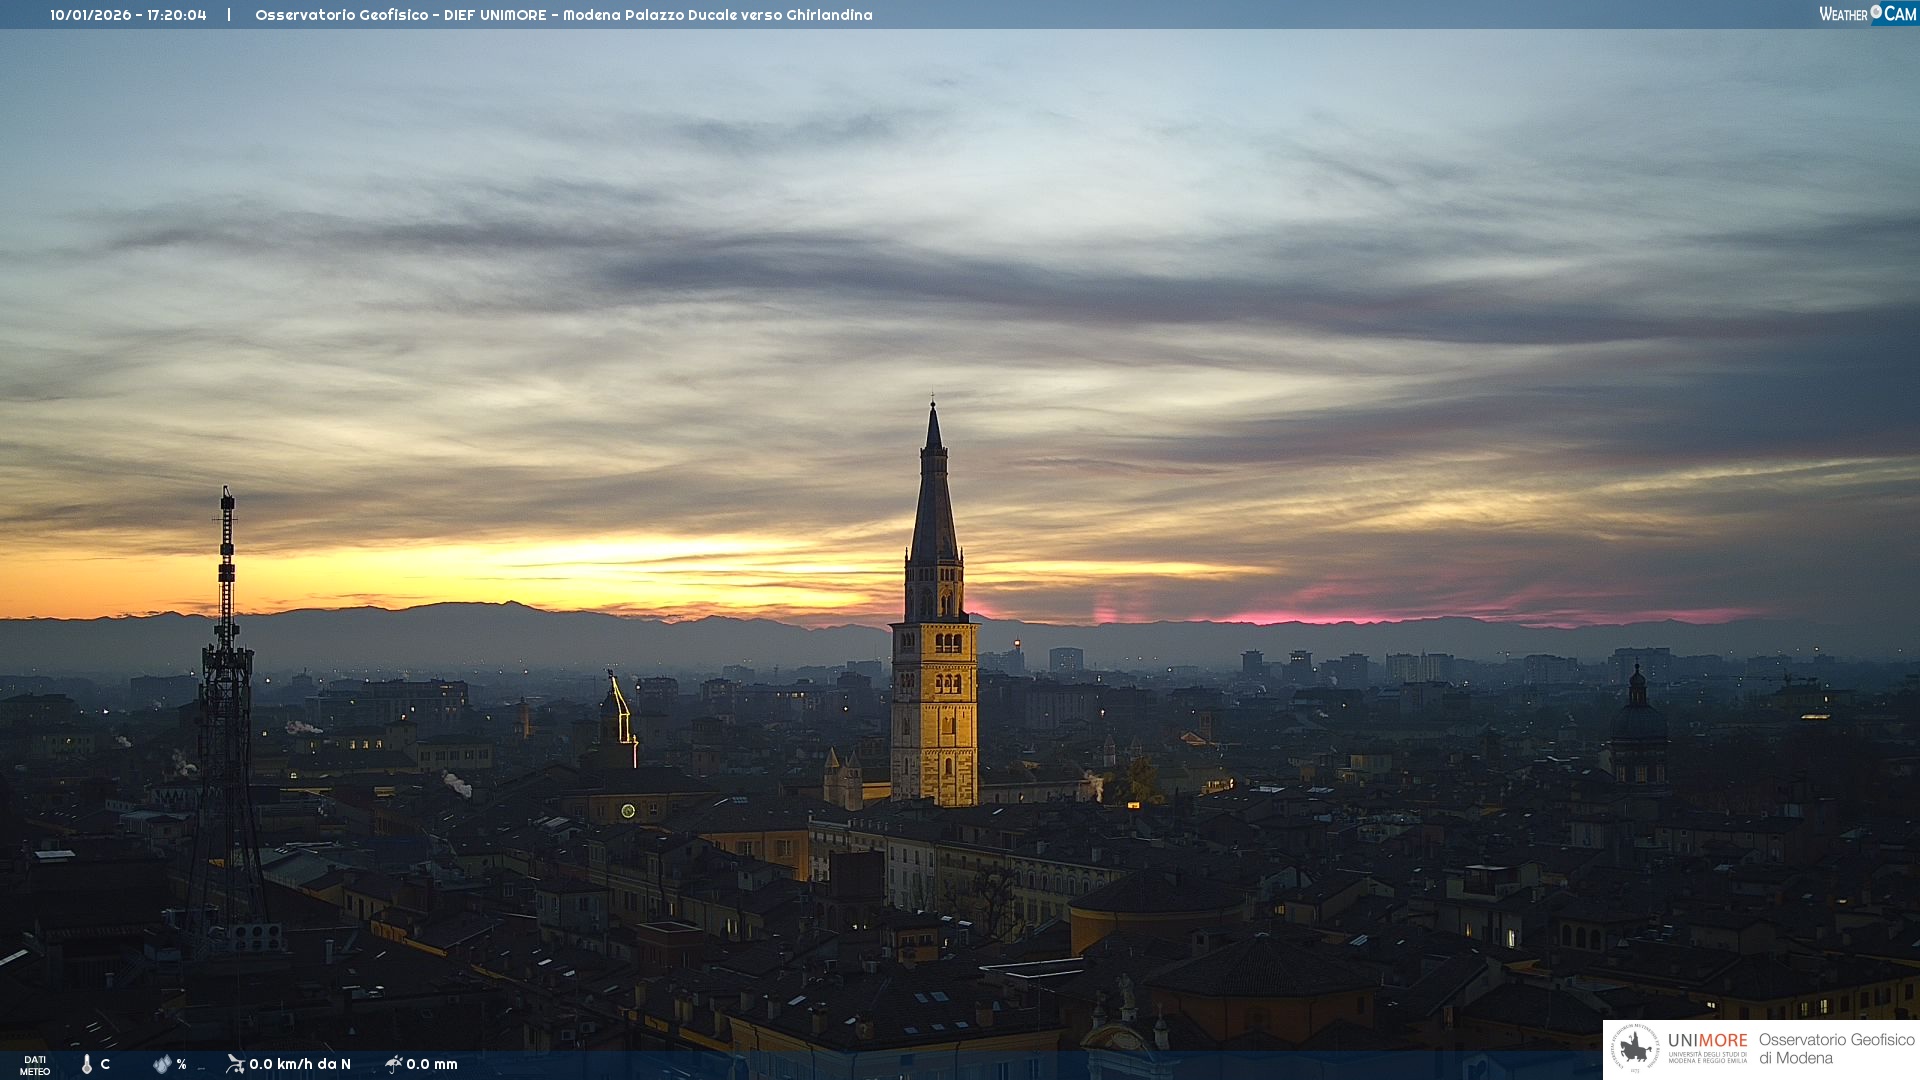Click the 0.0 mm rainfall reading
The image size is (1920, 1080).
point(432,1064)
